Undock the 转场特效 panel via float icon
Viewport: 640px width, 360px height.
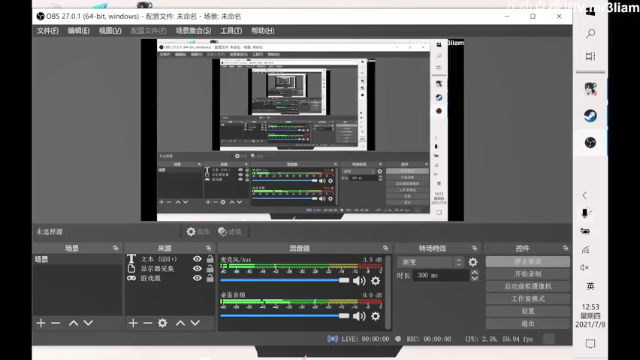coord(474,248)
